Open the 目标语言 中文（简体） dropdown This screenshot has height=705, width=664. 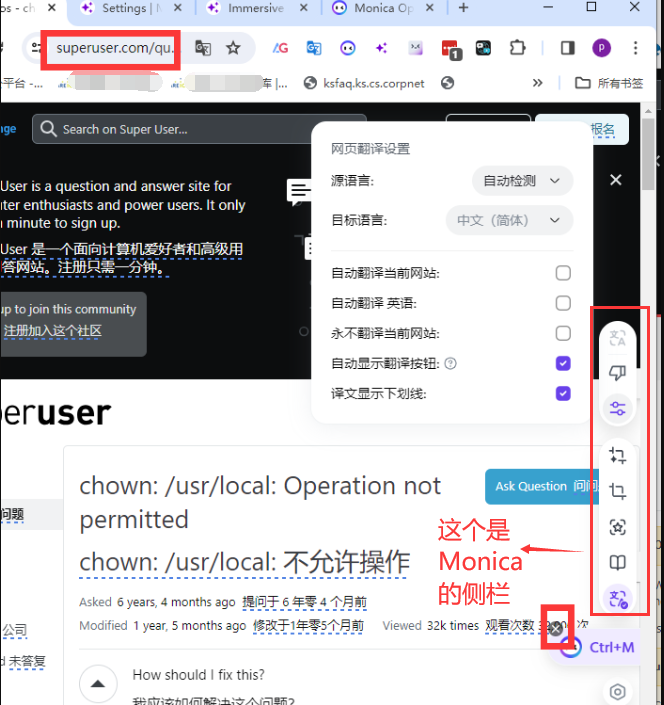(509, 220)
